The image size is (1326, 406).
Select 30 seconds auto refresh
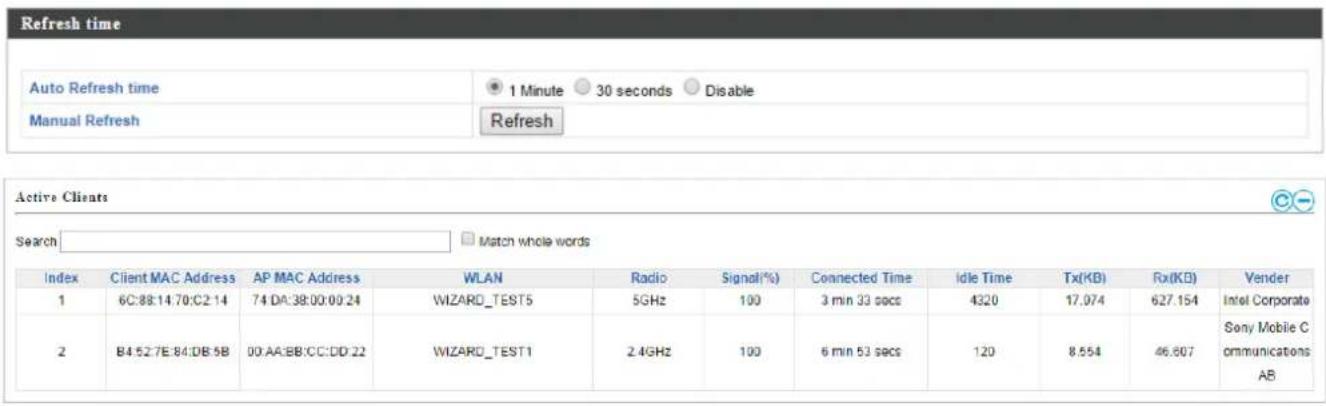pyautogui.click(x=583, y=89)
